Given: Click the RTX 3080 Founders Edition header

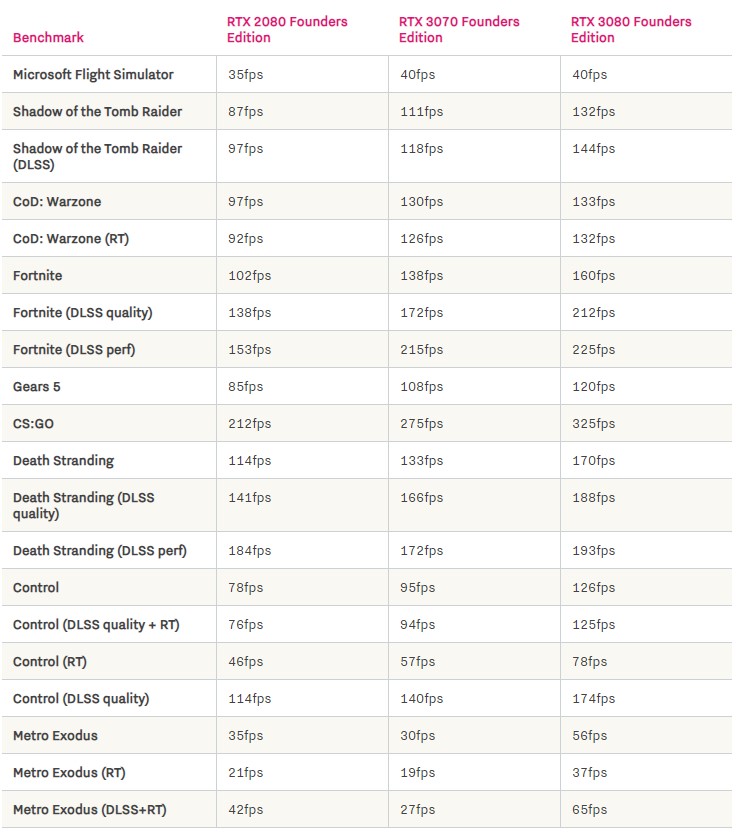Looking at the screenshot, I should coord(631,29).
